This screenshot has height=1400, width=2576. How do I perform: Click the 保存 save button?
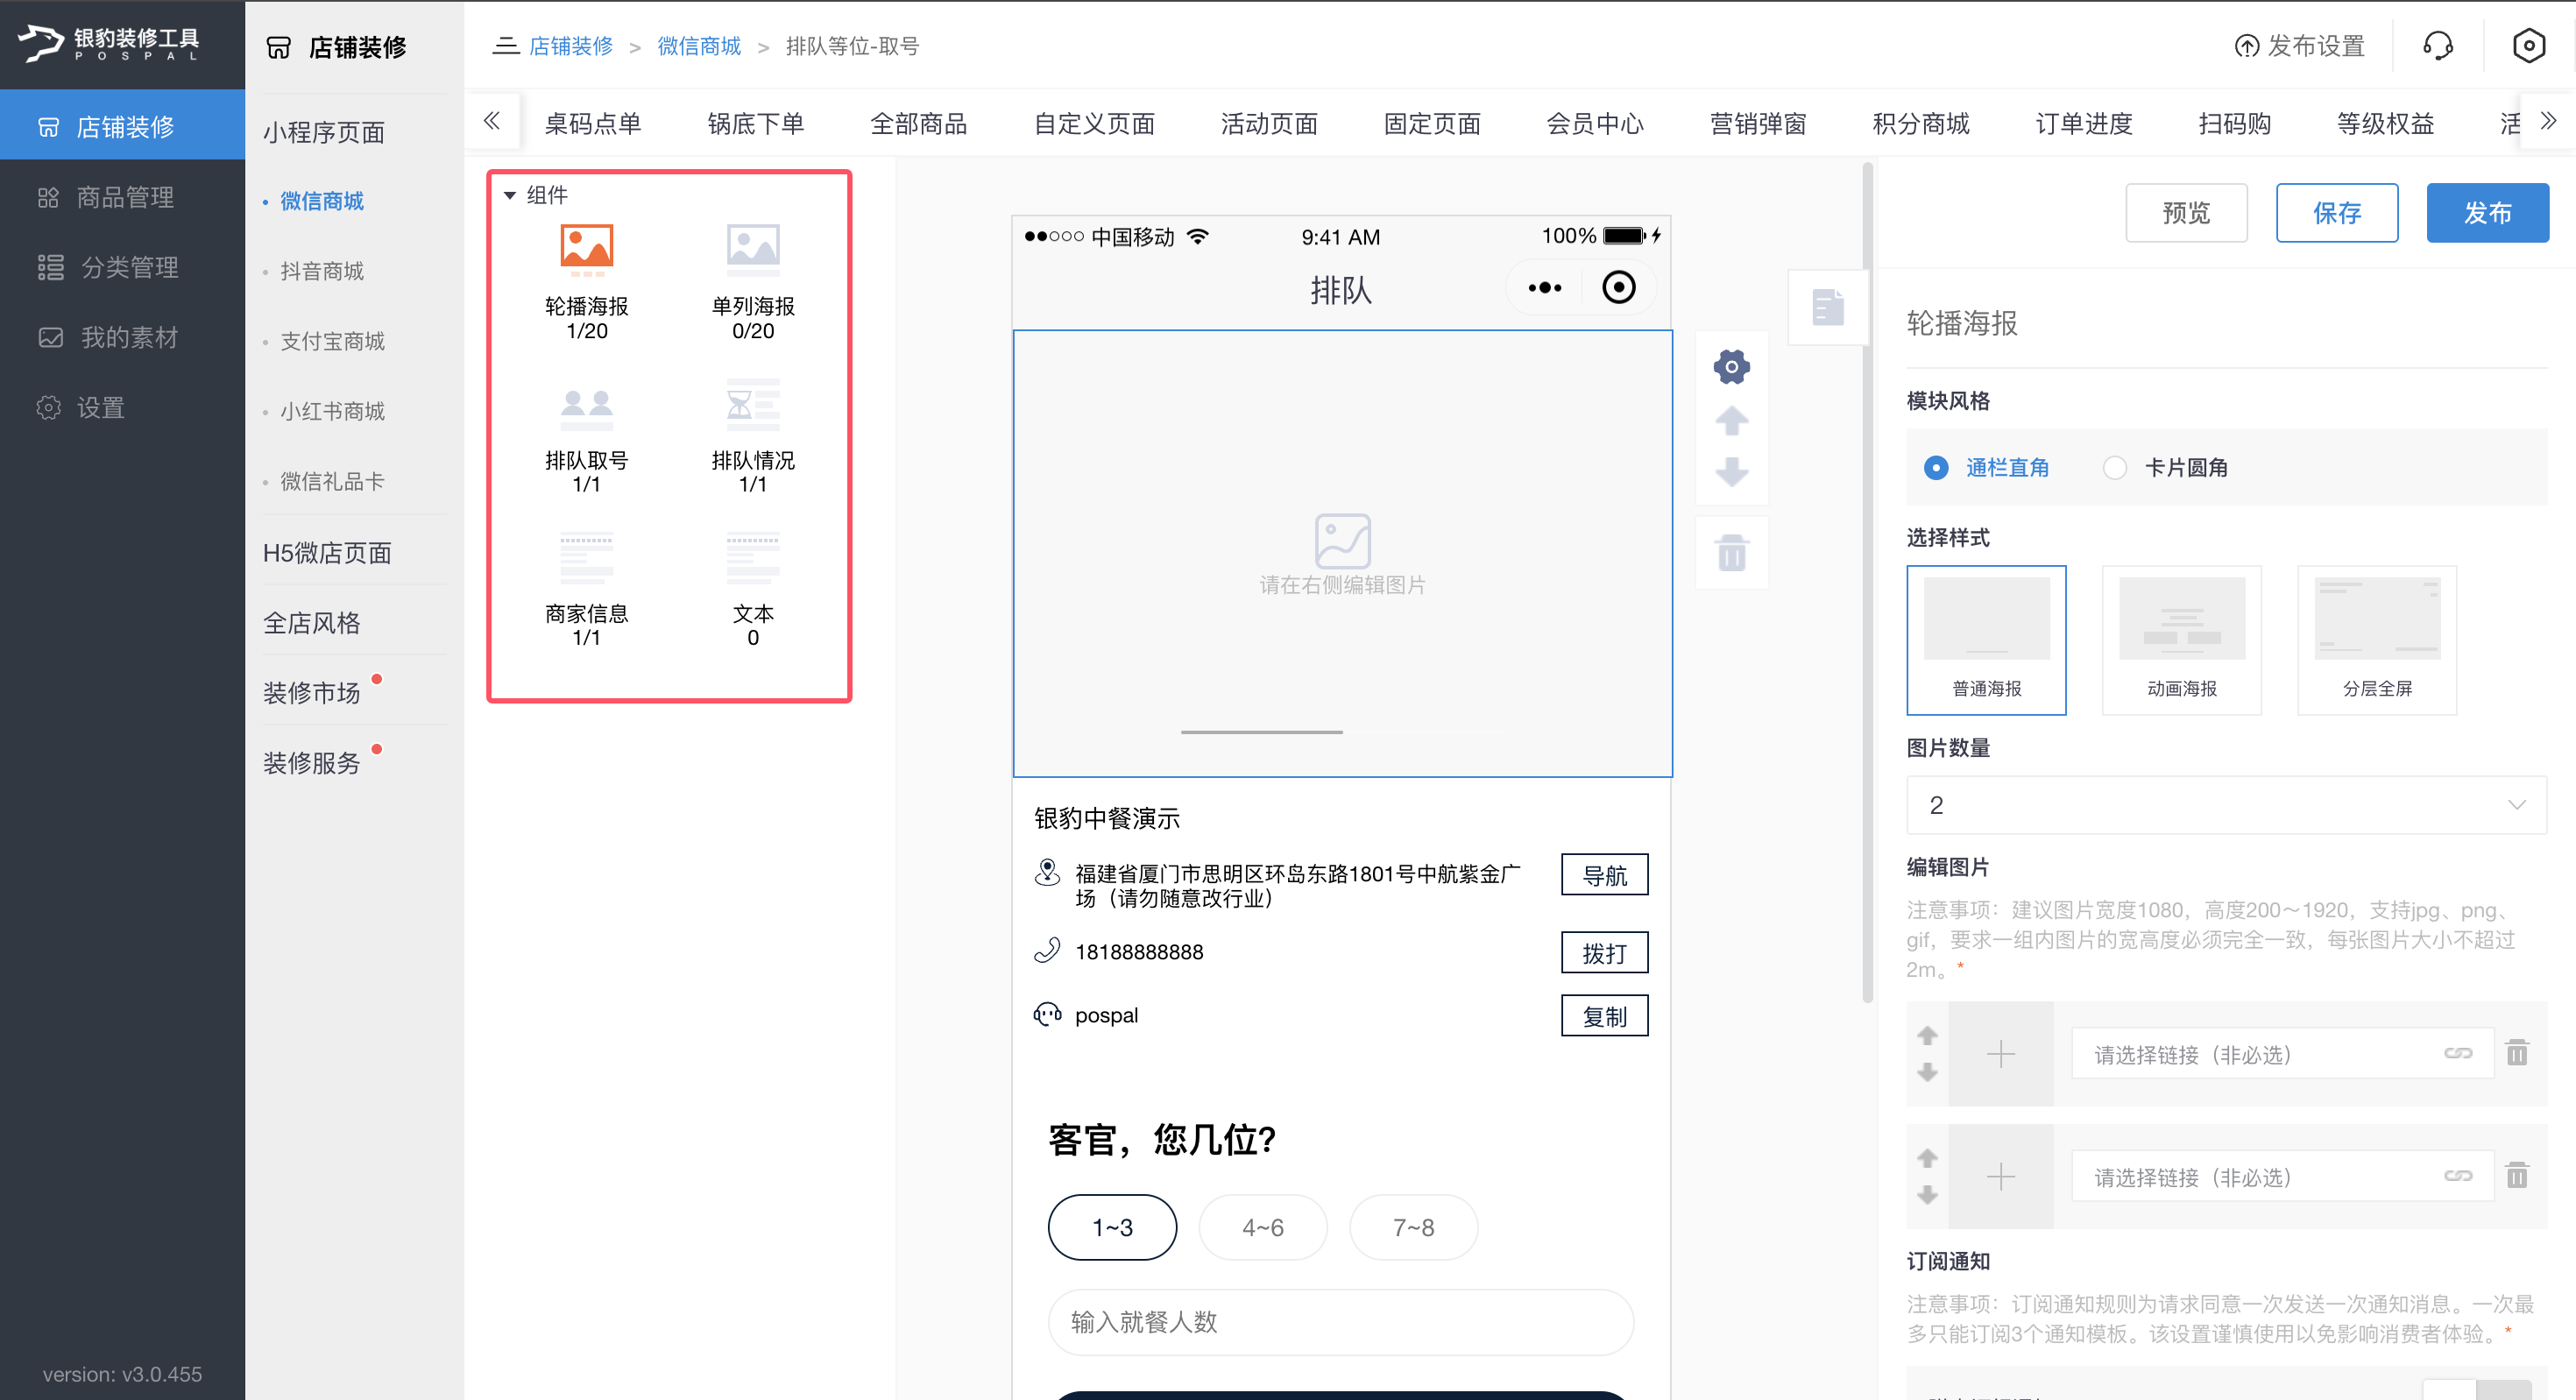(x=2337, y=213)
